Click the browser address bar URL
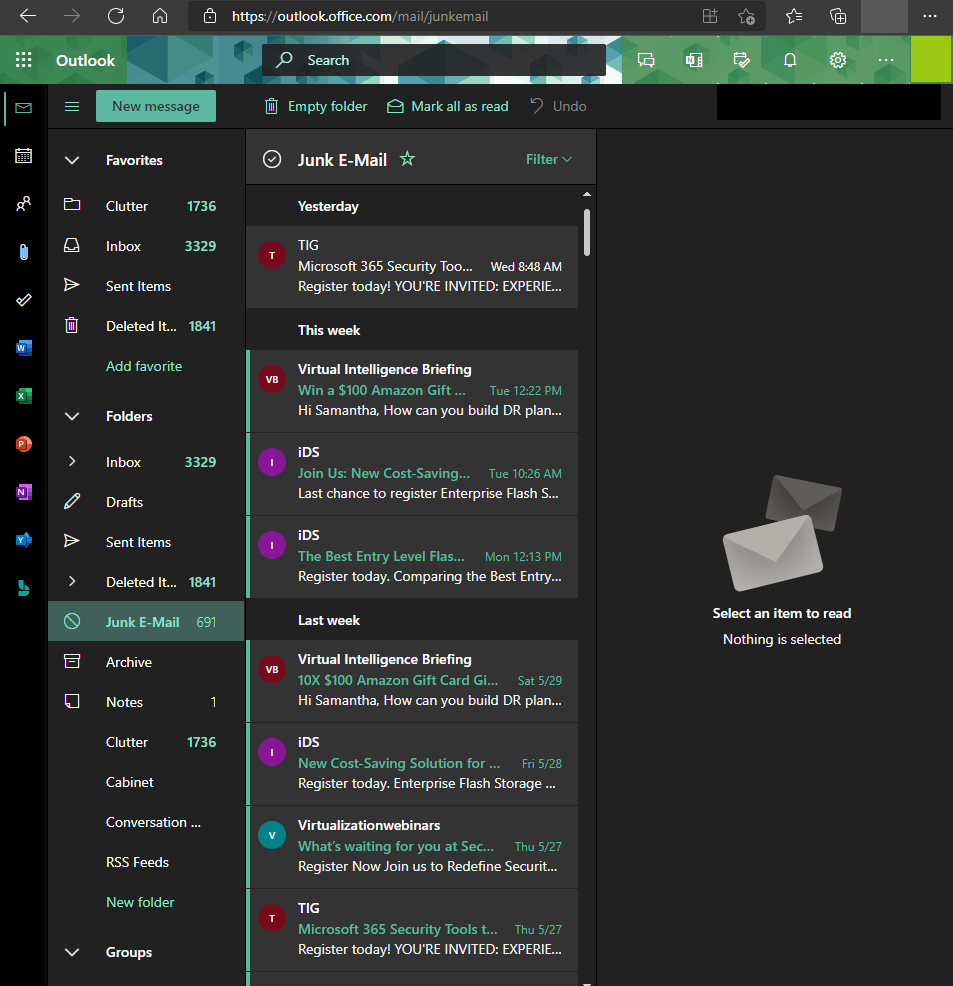Image resolution: width=953 pixels, height=986 pixels. (360, 16)
